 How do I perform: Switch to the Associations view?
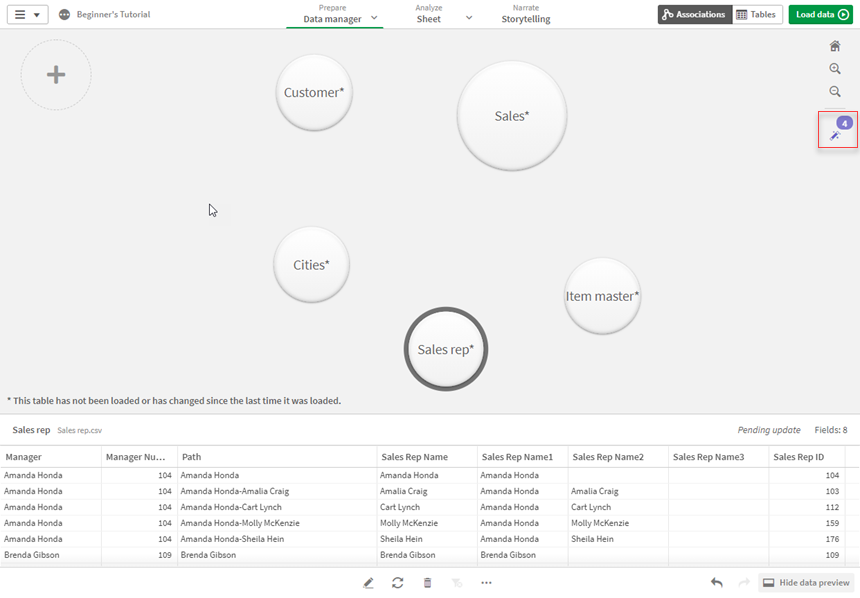(694, 15)
